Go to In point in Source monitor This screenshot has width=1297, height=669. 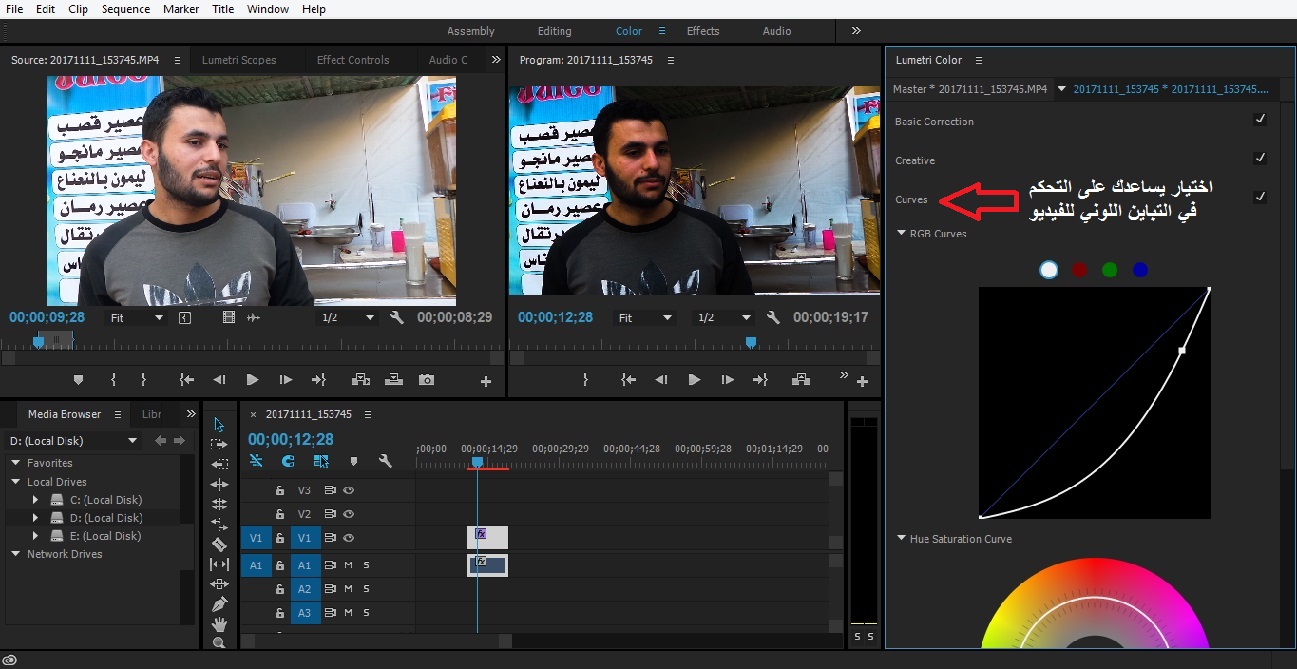click(186, 380)
